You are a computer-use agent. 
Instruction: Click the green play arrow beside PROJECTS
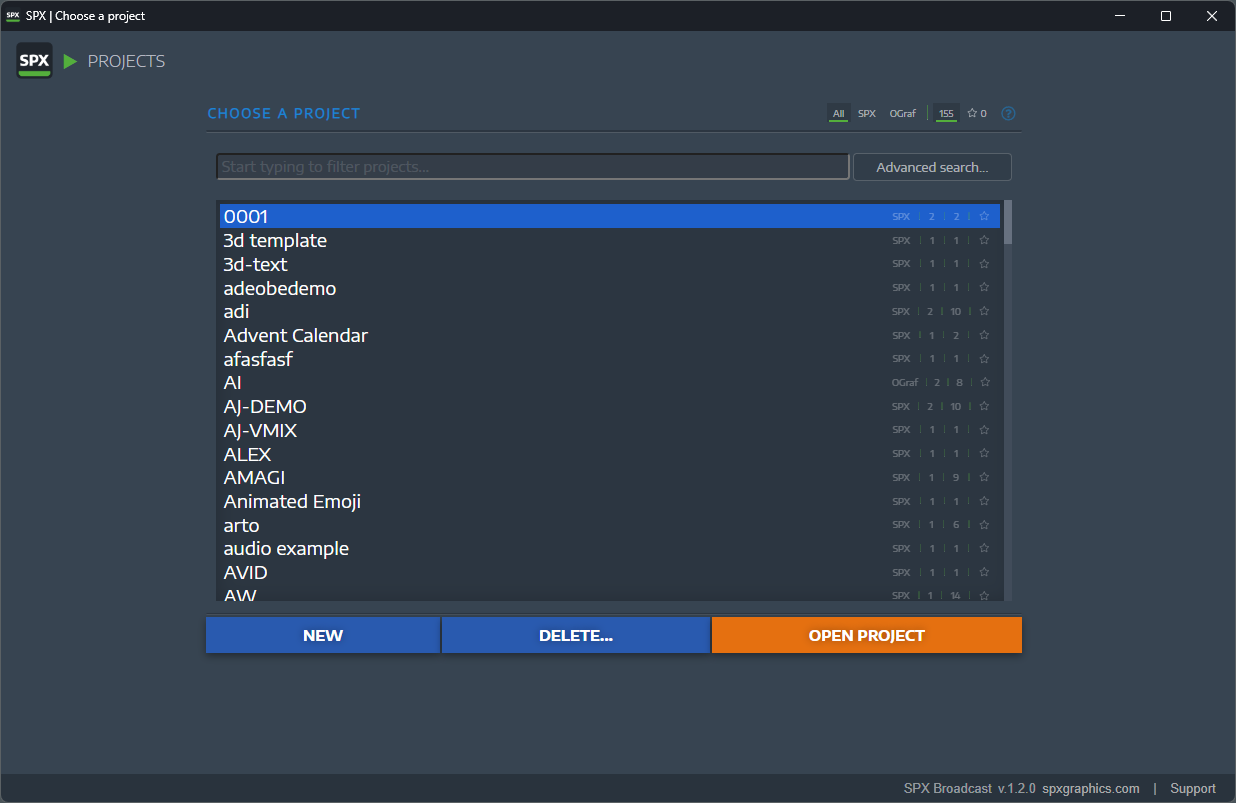click(x=70, y=61)
